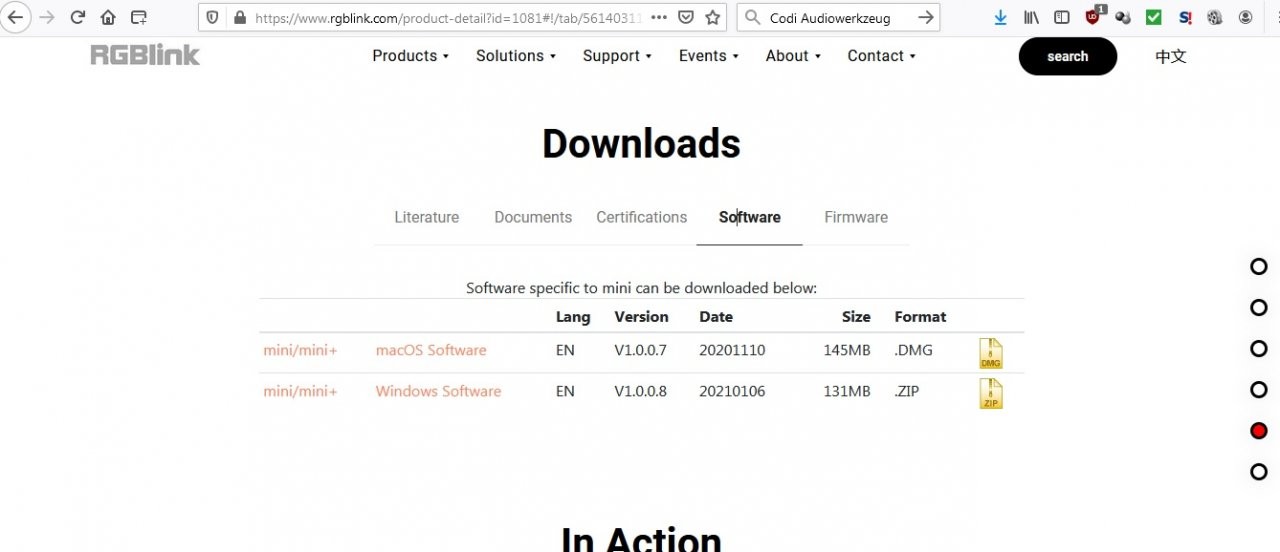Select the active red section dot
This screenshot has width=1280, height=552.
click(x=1259, y=430)
